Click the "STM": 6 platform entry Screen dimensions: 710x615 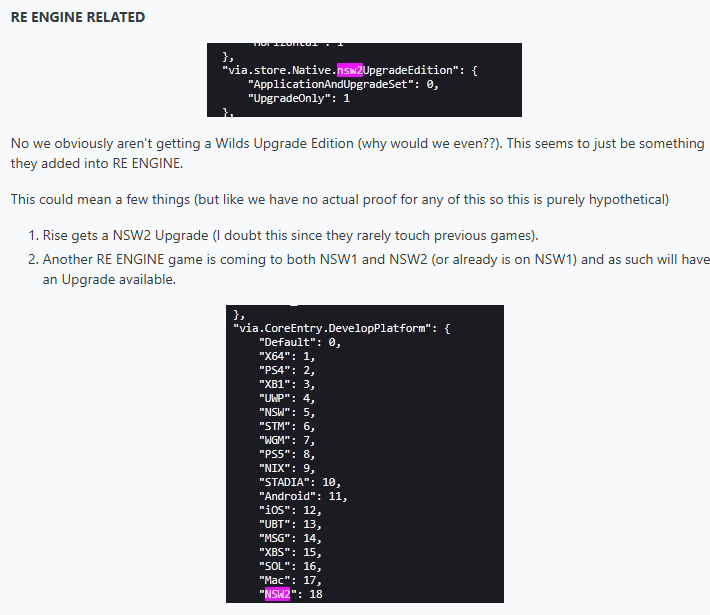click(287, 426)
